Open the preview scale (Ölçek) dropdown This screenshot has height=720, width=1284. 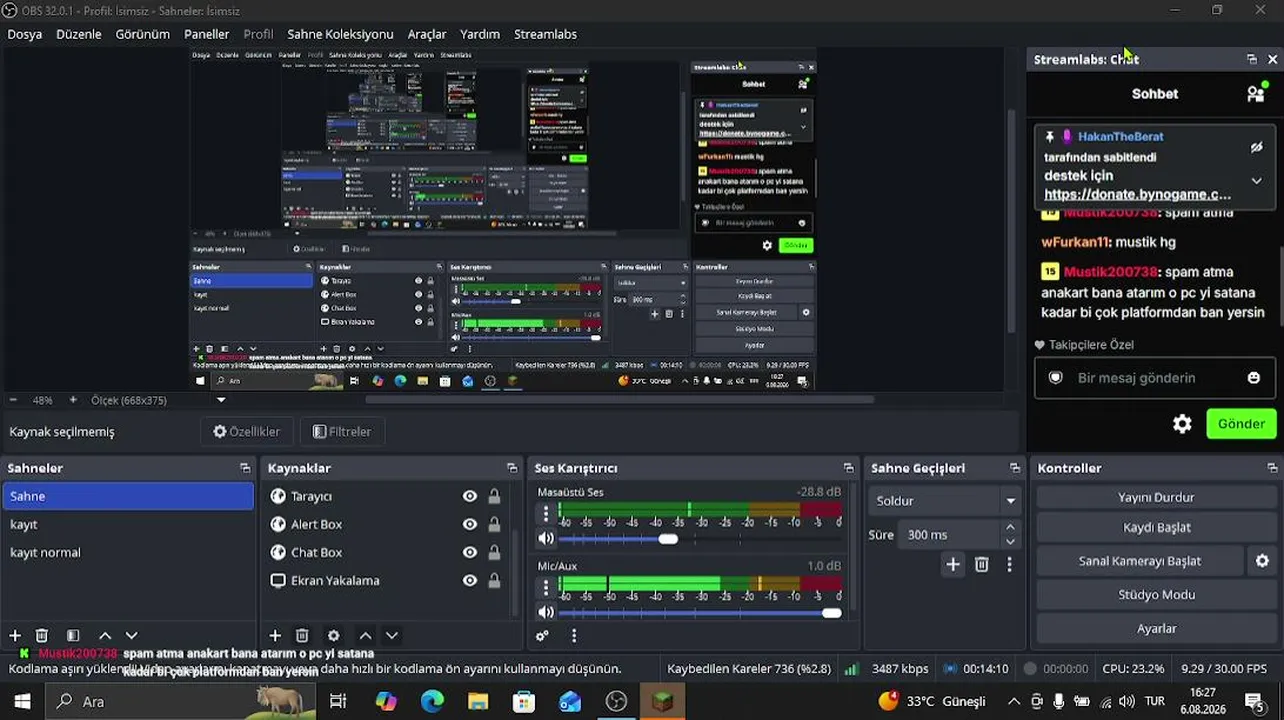pyautogui.click(x=221, y=400)
